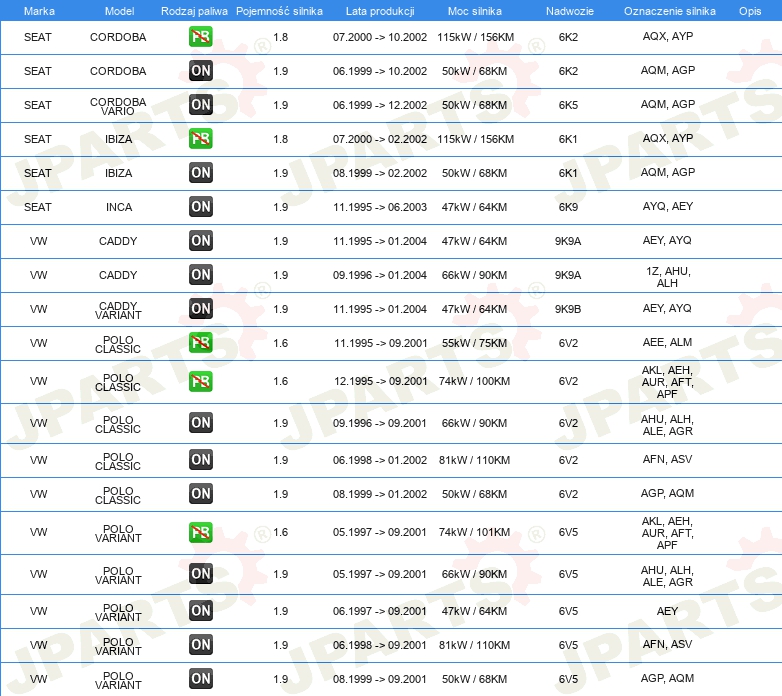The width and height of the screenshot is (782, 696).
Task: Select the CORDOBA VARIO model cell
Action: coord(118,106)
